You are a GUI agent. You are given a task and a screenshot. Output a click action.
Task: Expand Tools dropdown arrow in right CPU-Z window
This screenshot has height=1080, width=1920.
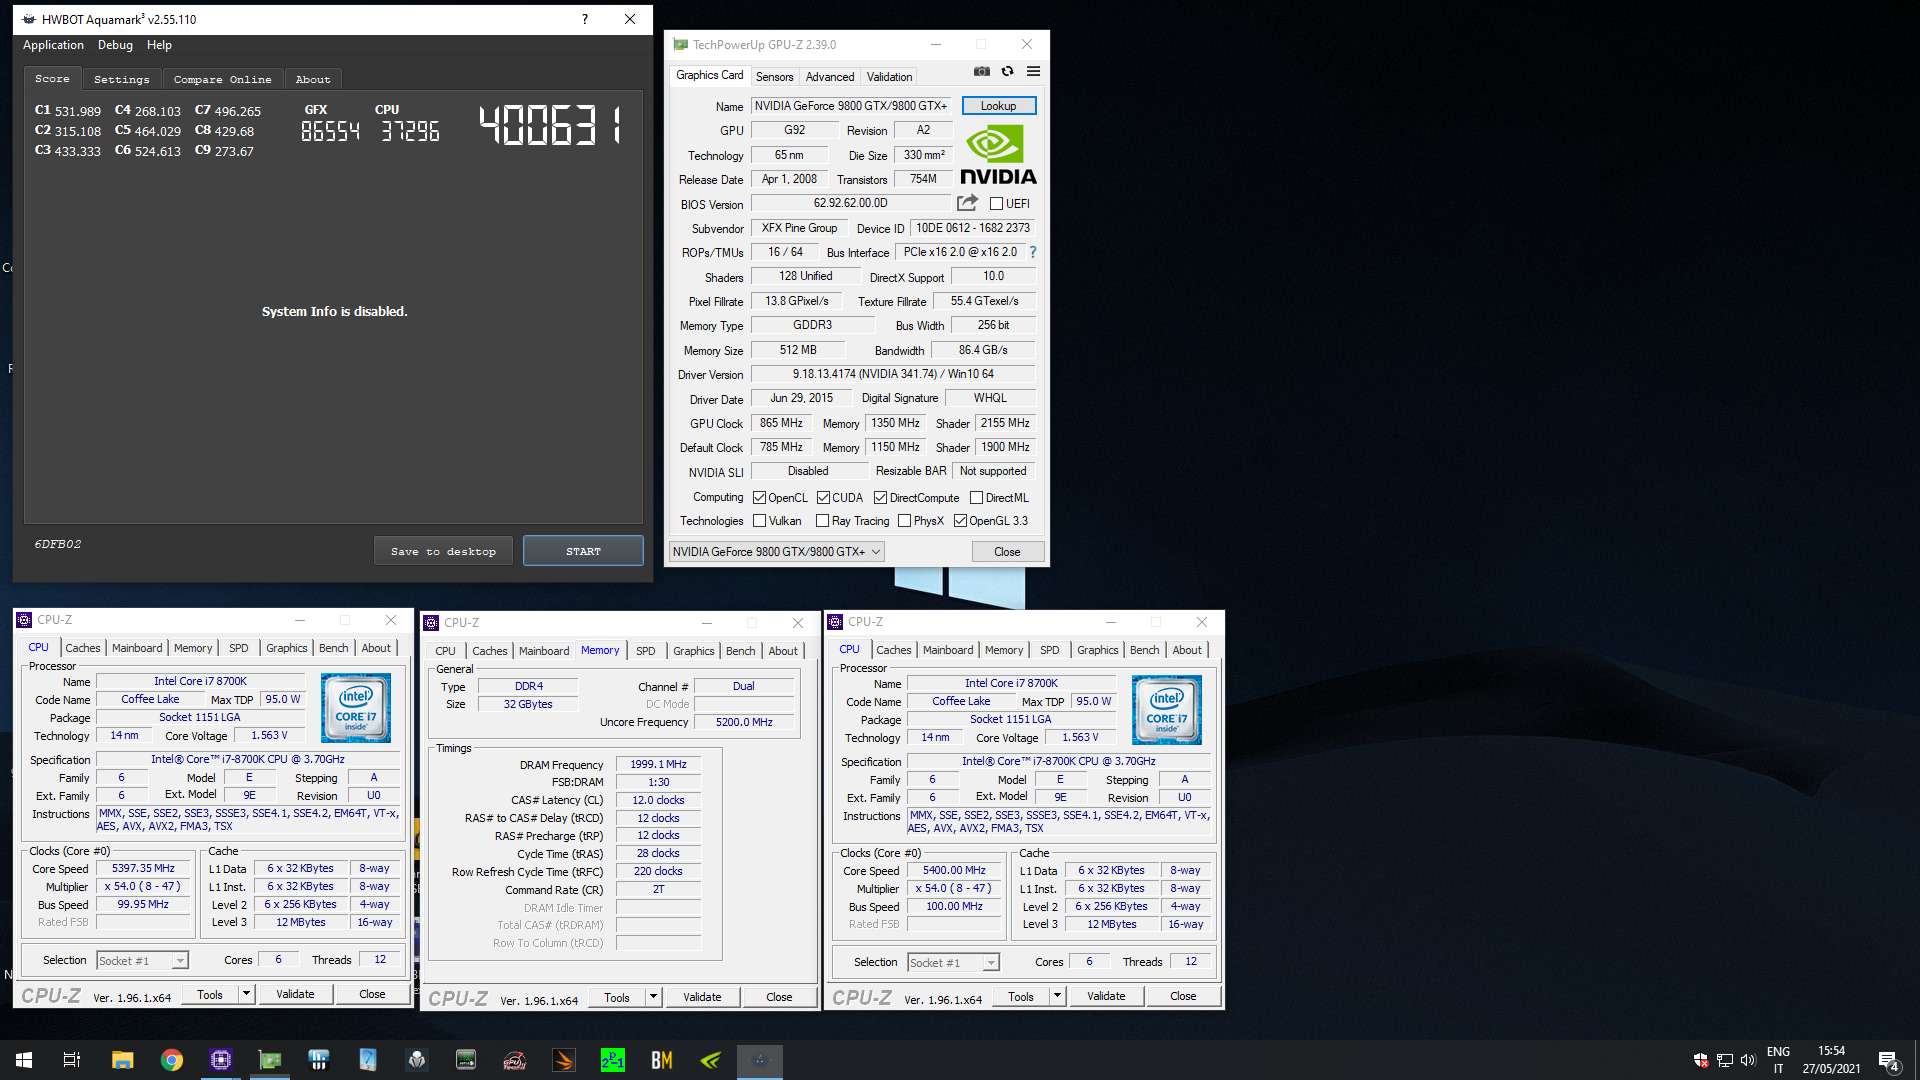point(1057,996)
